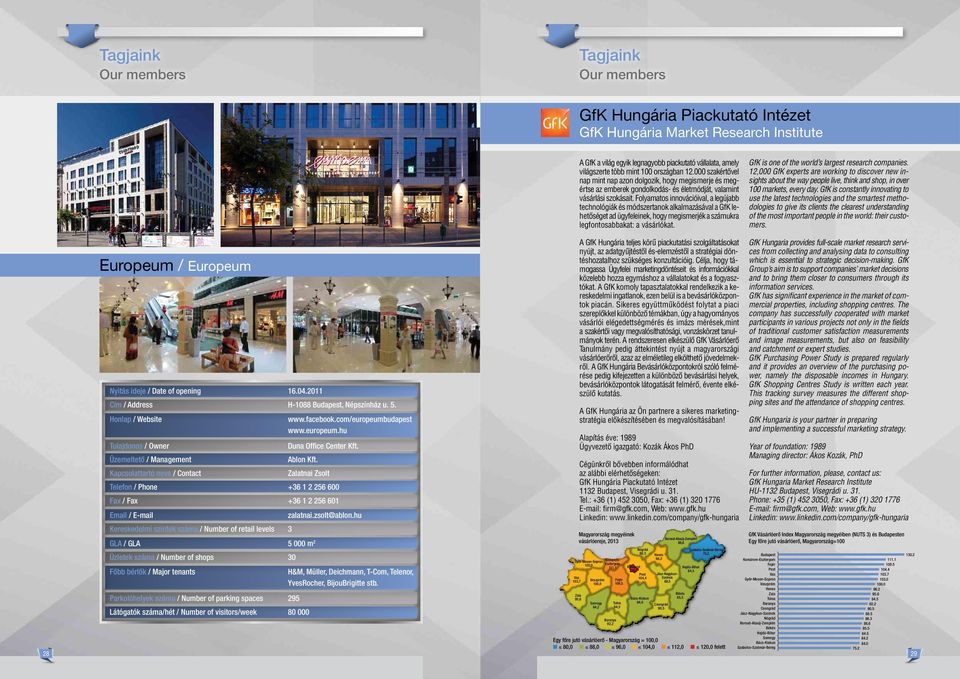Click the Address row label
Image resolution: width=960 pixels, height=679 pixels.
point(131,405)
